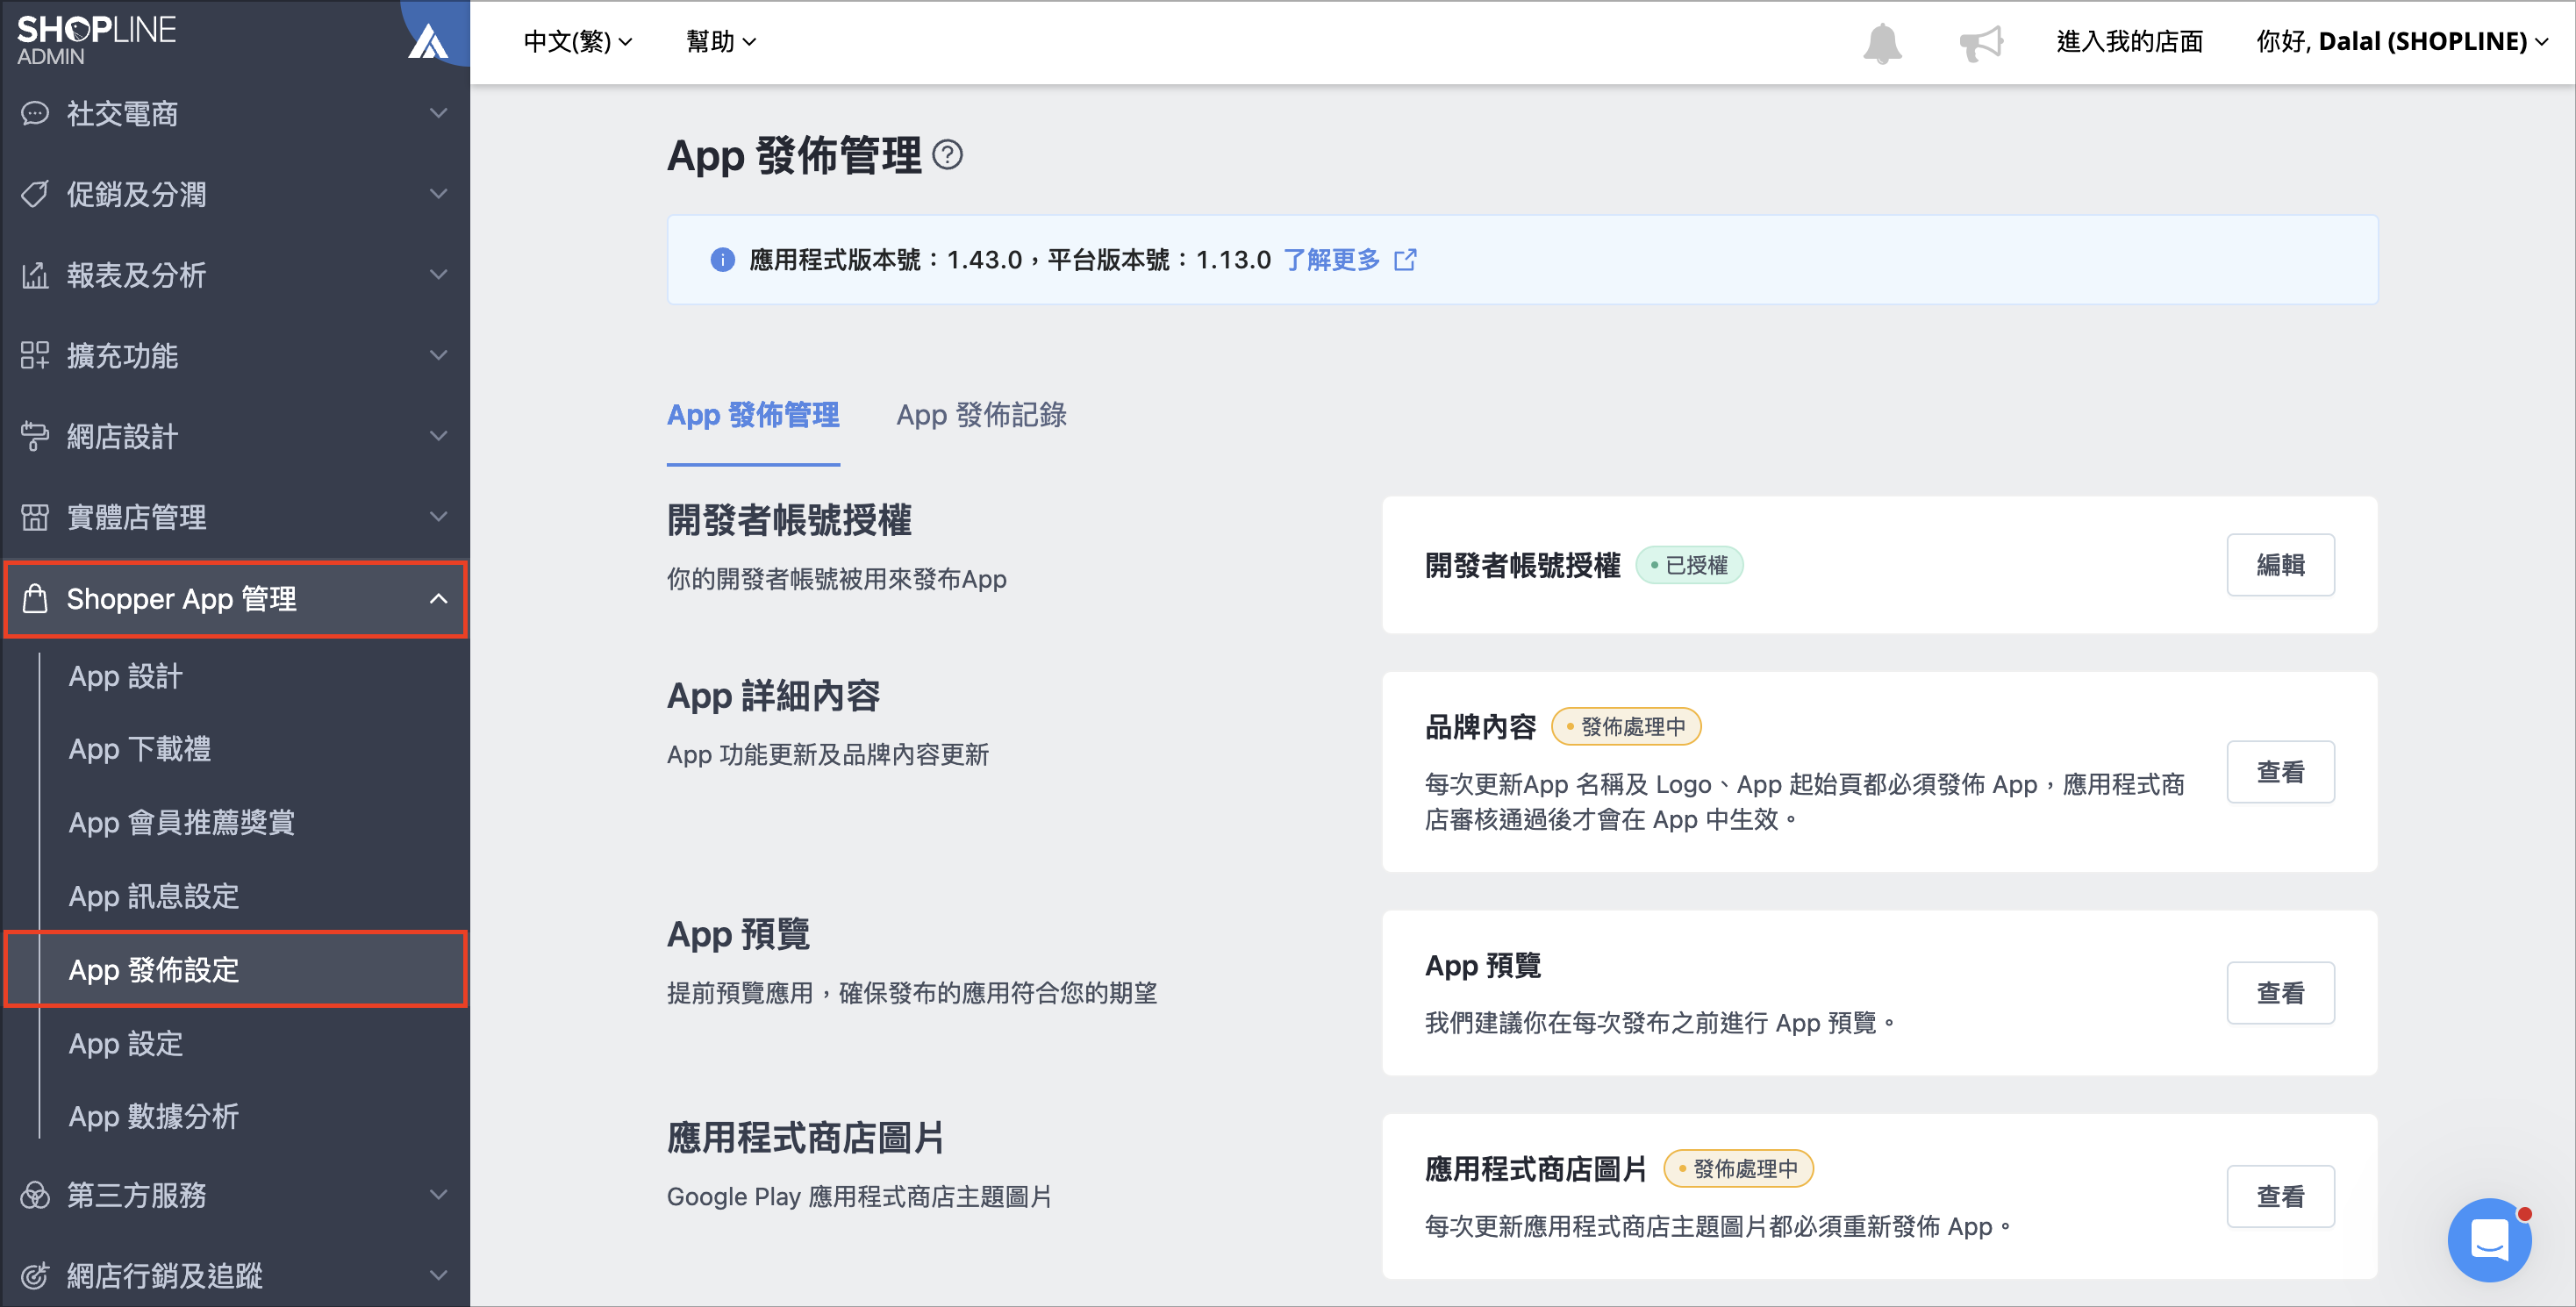Viewport: 2576px width, 1307px height.
Task: Click the App 發佈管理 page heading
Action: (x=794, y=155)
